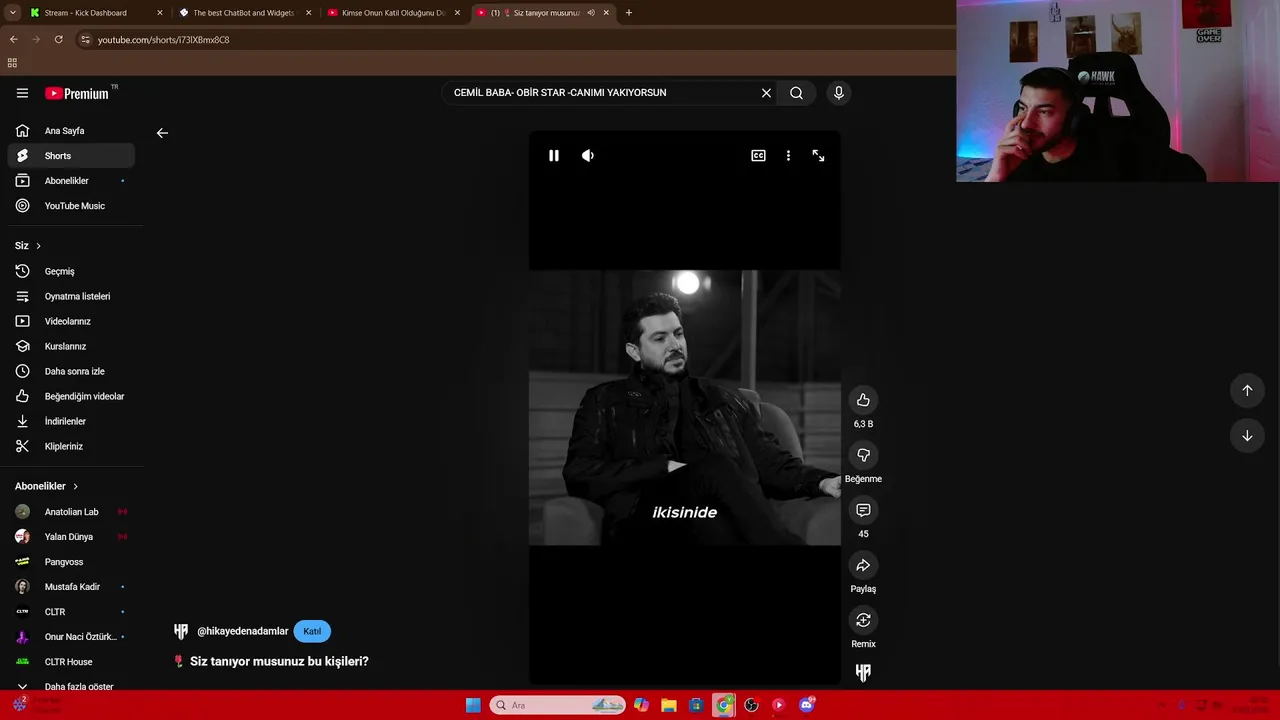The height and width of the screenshot is (720, 1280).
Task: Open the bookmarks bar apps grid
Action: point(12,63)
